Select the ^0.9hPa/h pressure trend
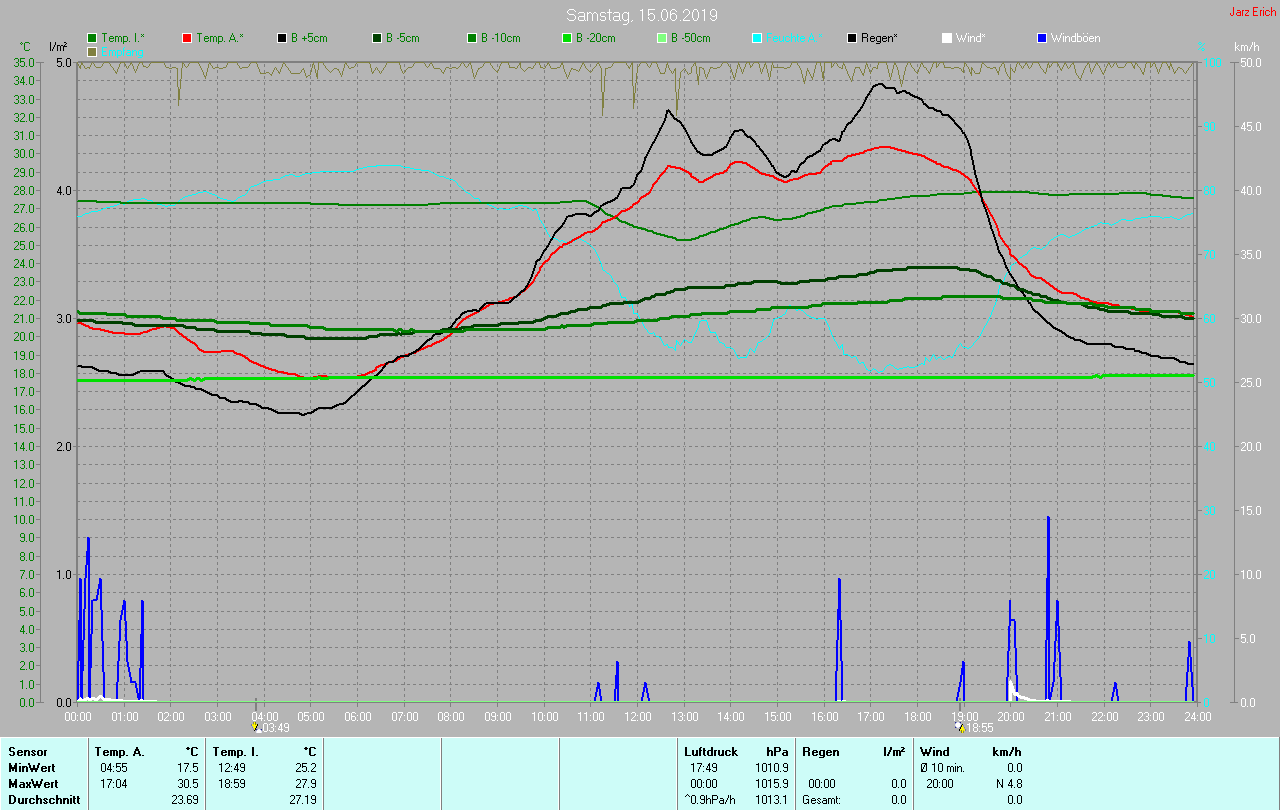The image size is (1280, 810). tap(711, 800)
